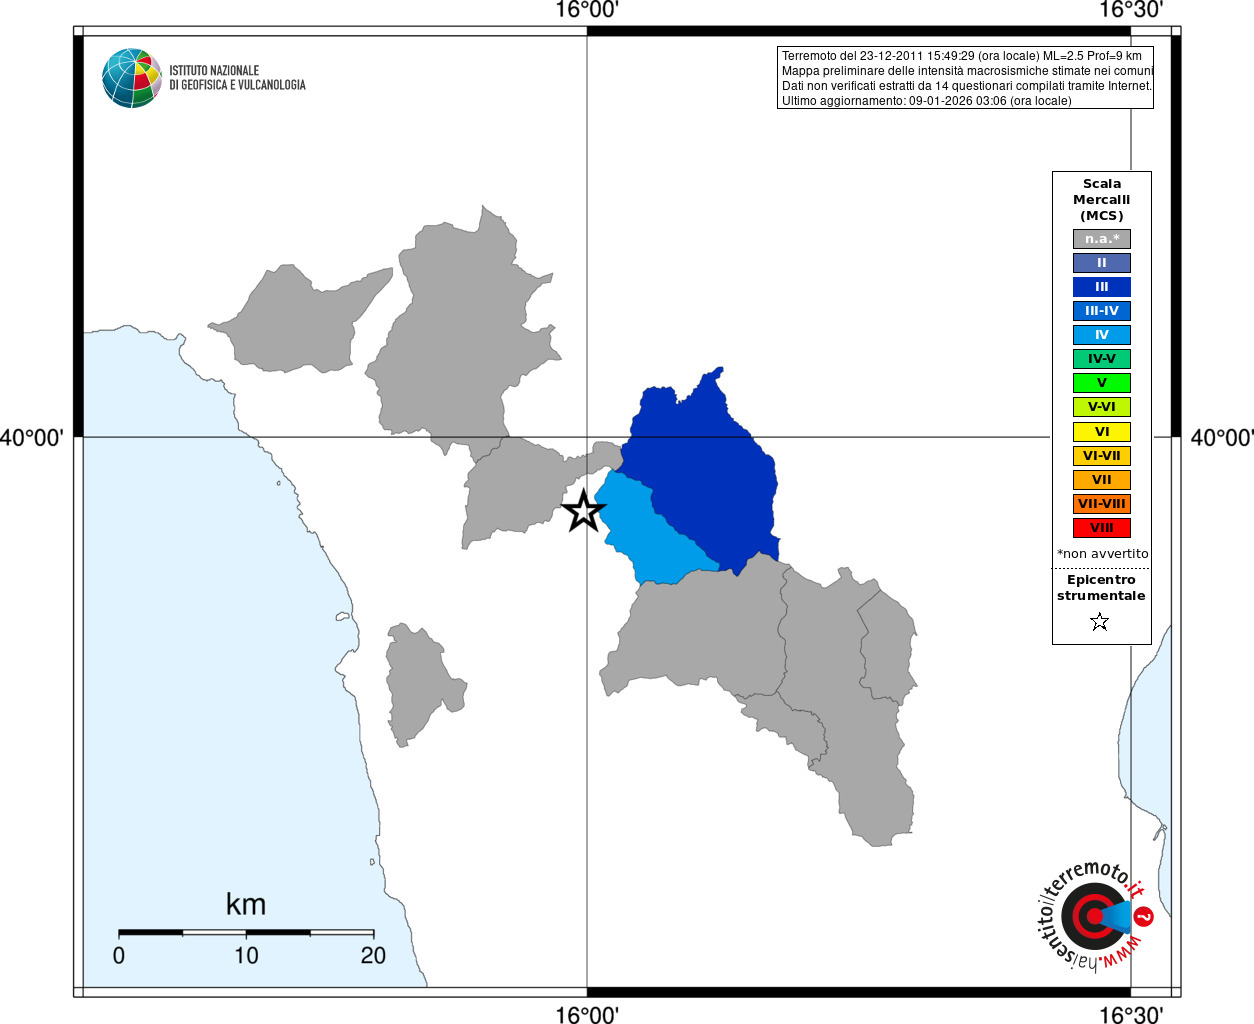Image resolution: width=1254 pixels, height=1024 pixels.
Task: Click the Istituto Nazionale di Geofisica text
Action: (237, 78)
